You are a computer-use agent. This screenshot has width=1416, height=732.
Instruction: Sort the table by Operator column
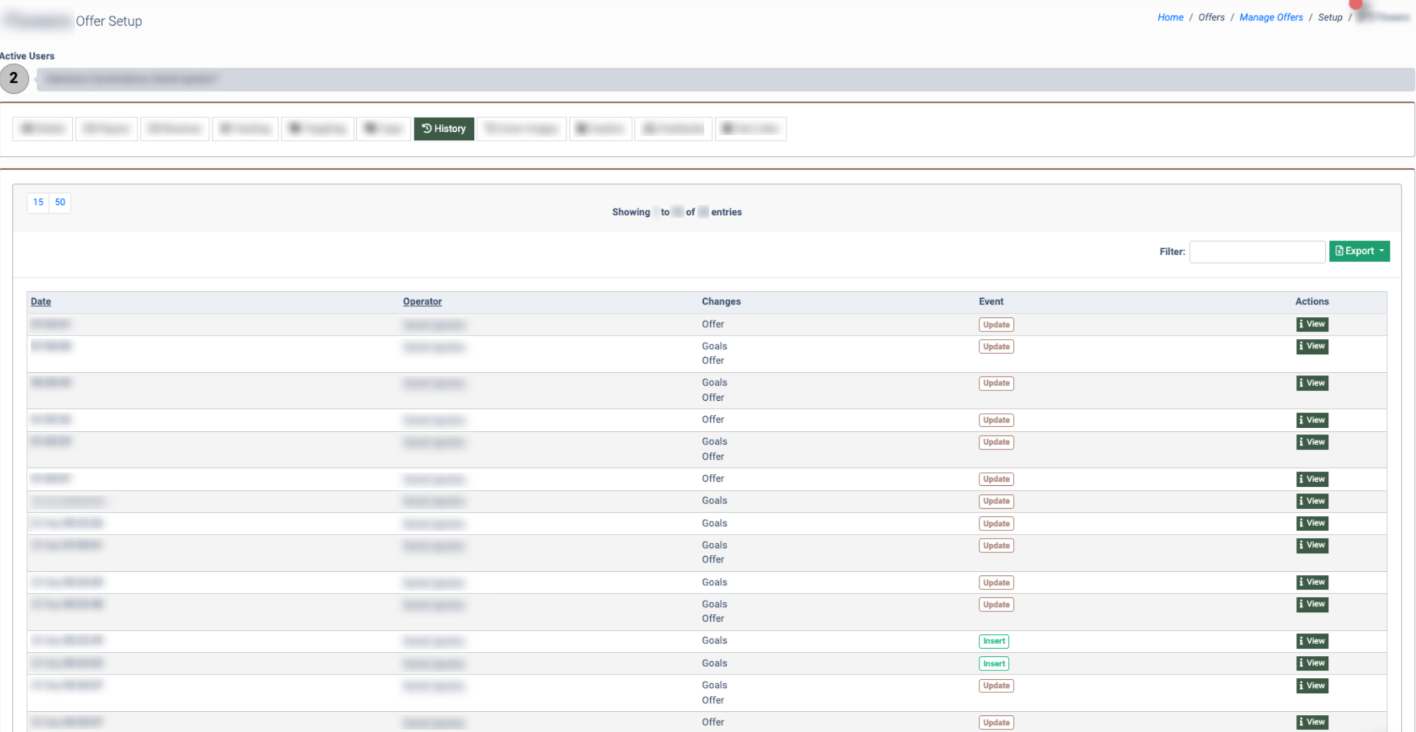tap(422, 301)
